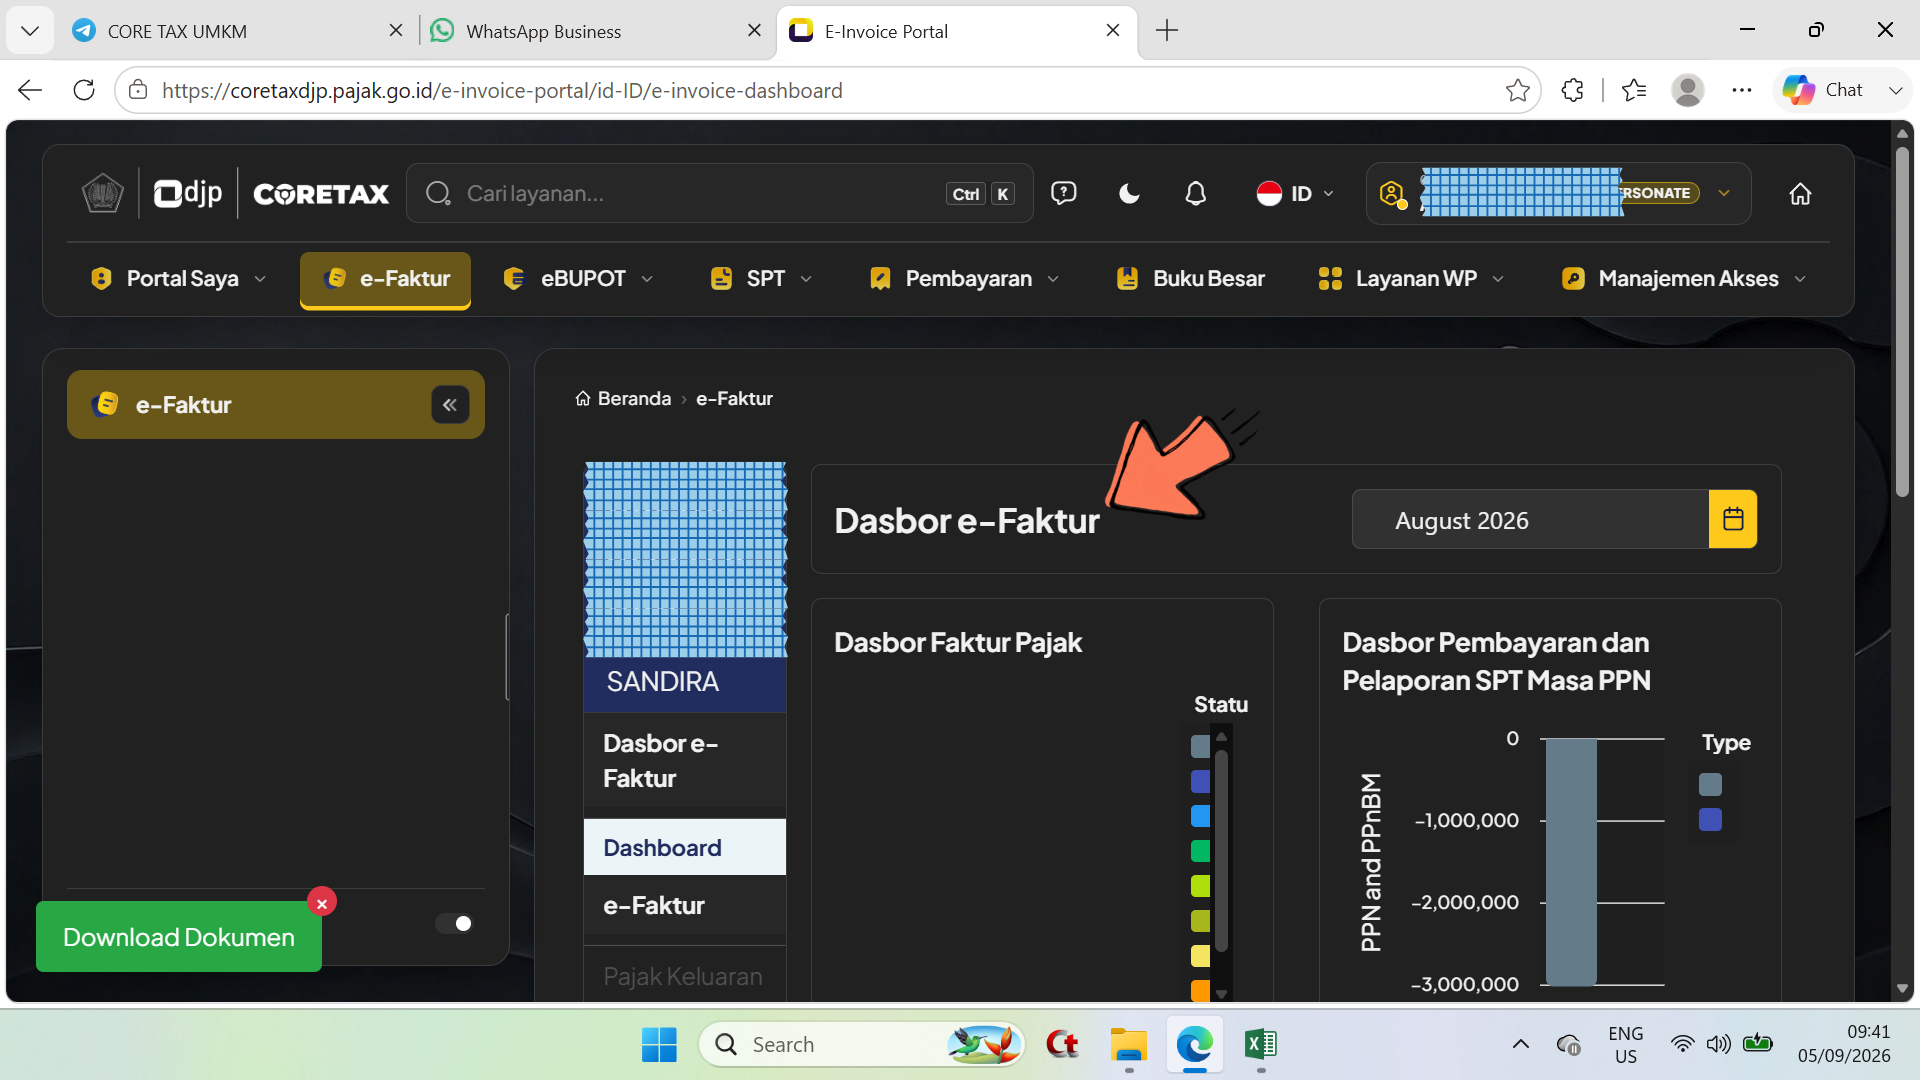Close the Download Dokumen popup
This screenshot has height=1080, width=1920.
point(322,902)
